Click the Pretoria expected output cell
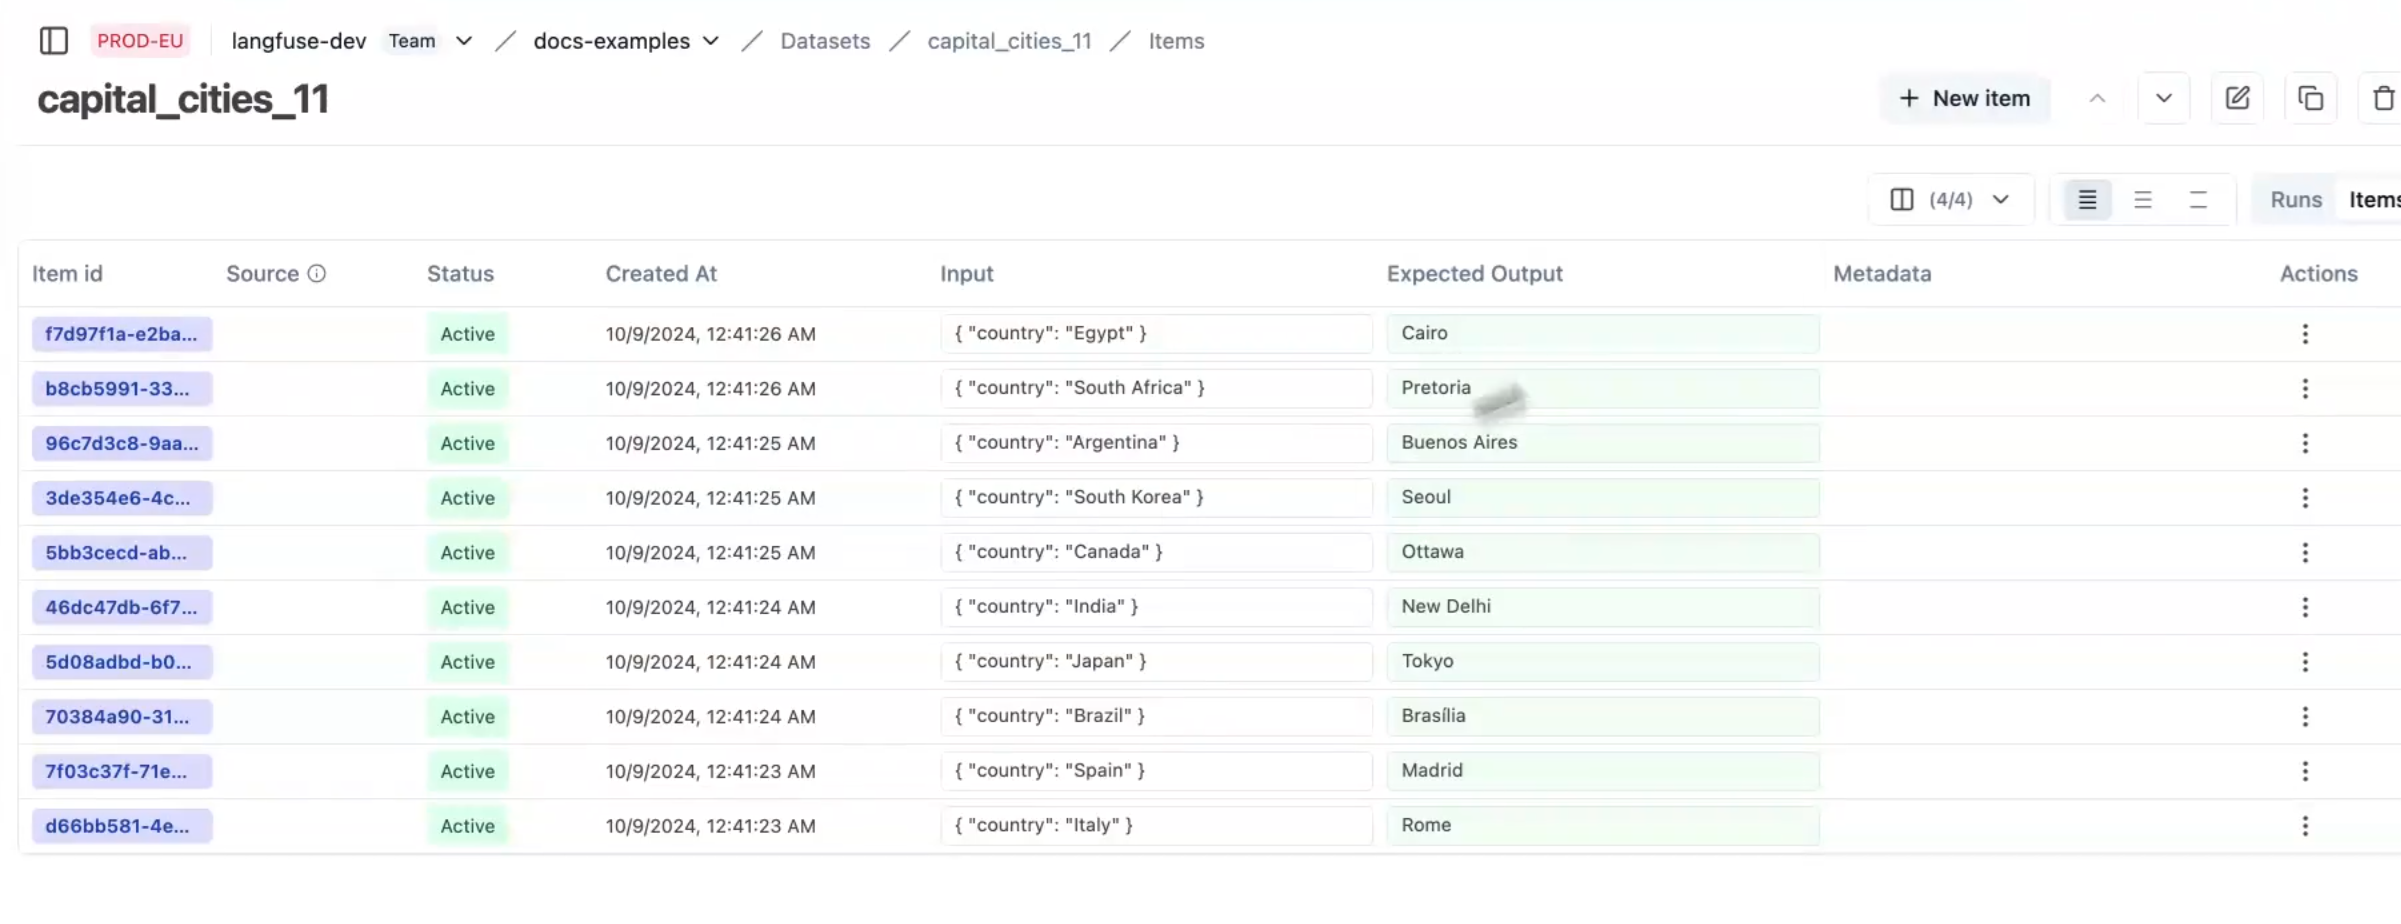The image size is (2401, 924). pyautogui.click(x=1603, y=388)
